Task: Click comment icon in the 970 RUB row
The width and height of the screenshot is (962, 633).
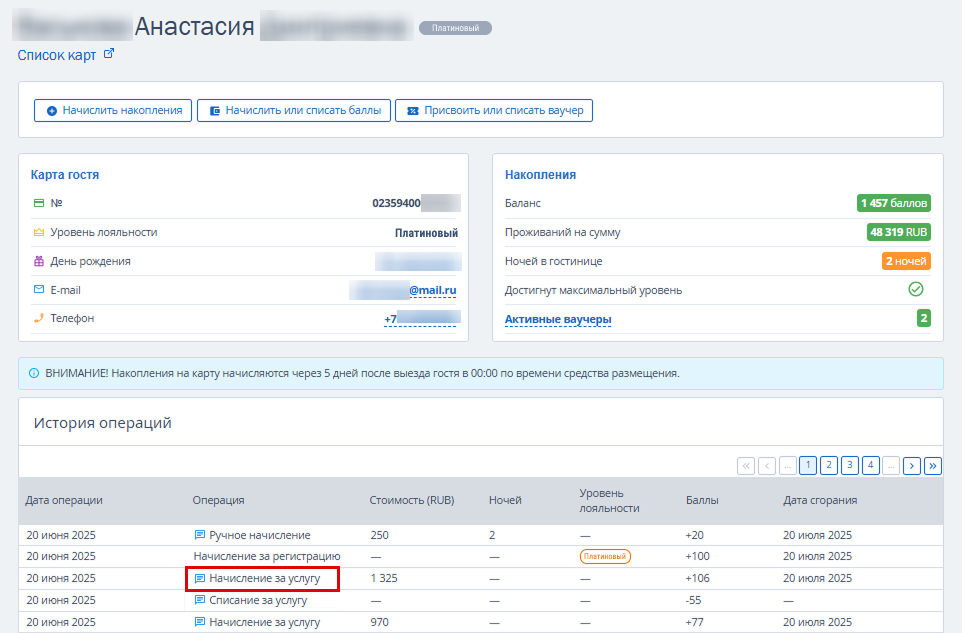Action: pos(199,622)
